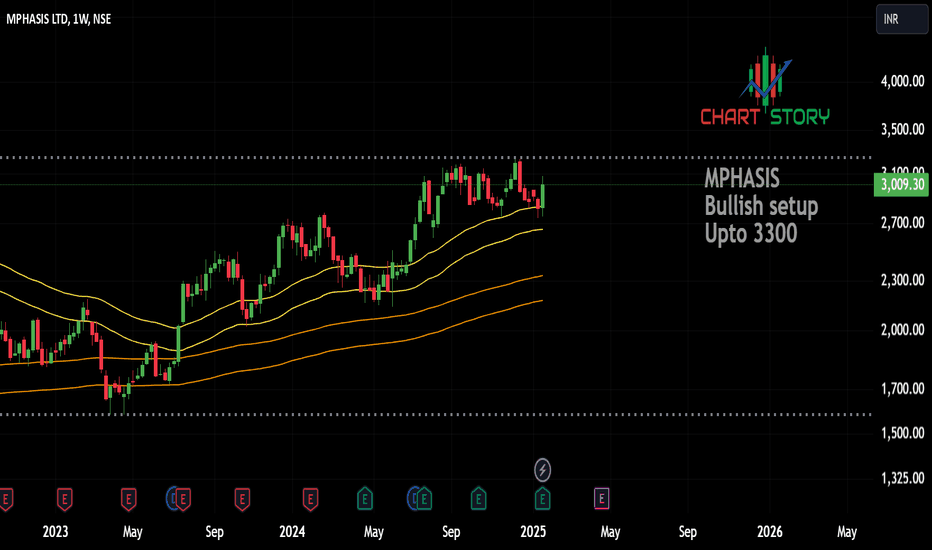Screen dimensions: 932x550
Task: Select the 'Bullish setup' annotation text
Action: tap(761, 206)
